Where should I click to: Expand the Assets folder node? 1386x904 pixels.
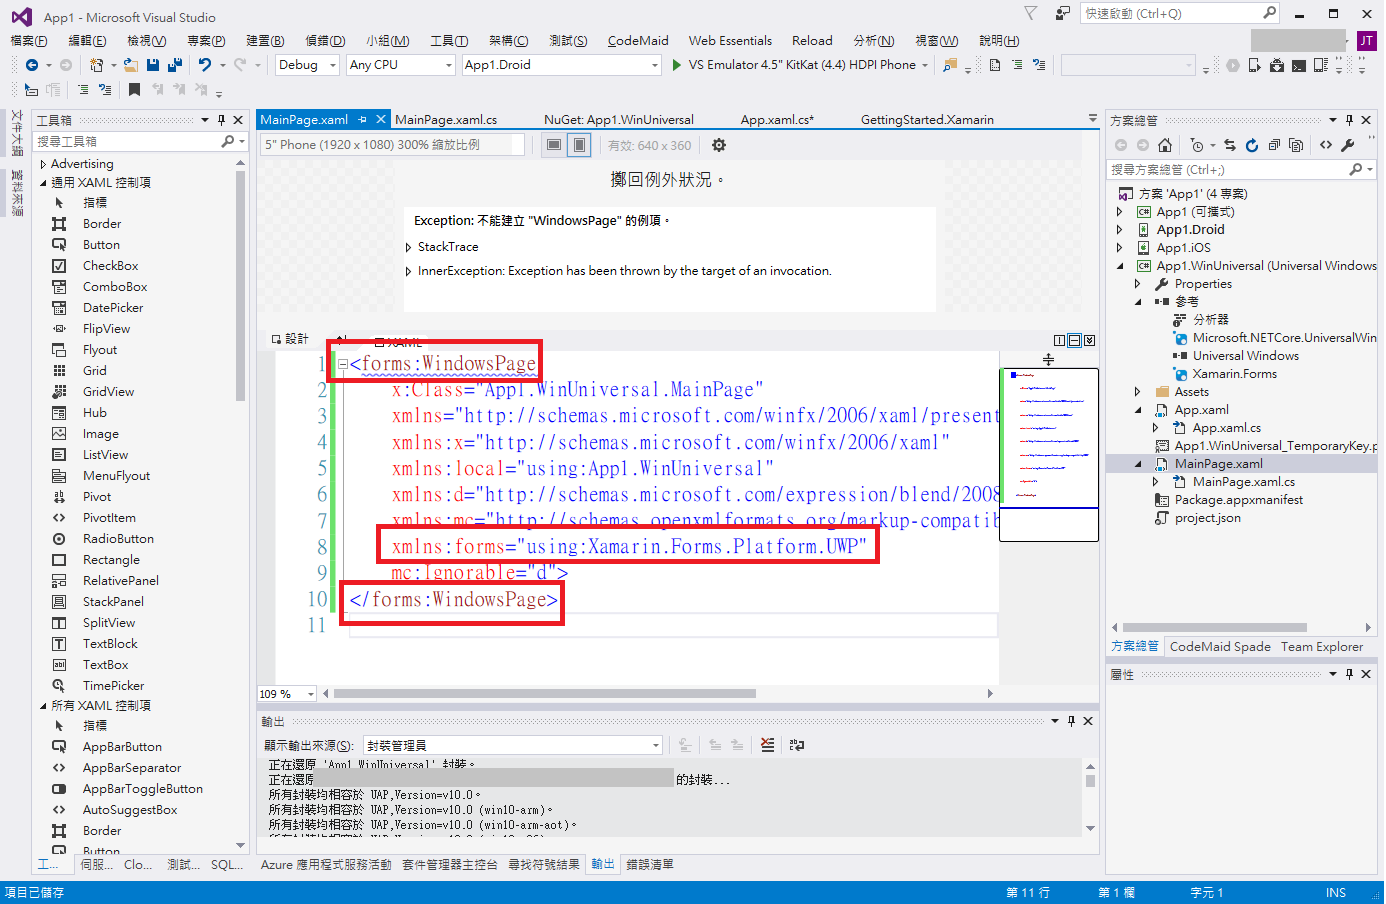[x=1138, y=392]
